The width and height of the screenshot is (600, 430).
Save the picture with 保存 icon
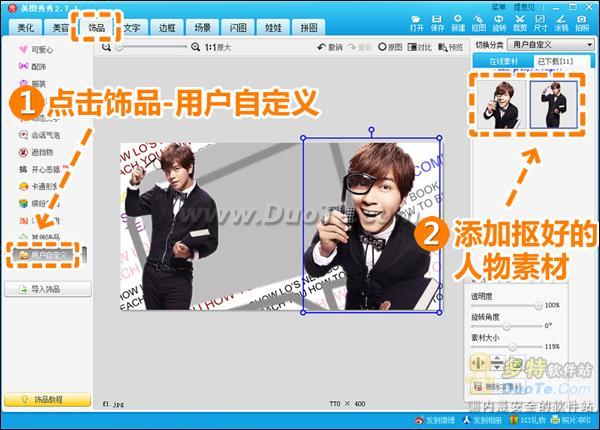(x=437, y=23)
